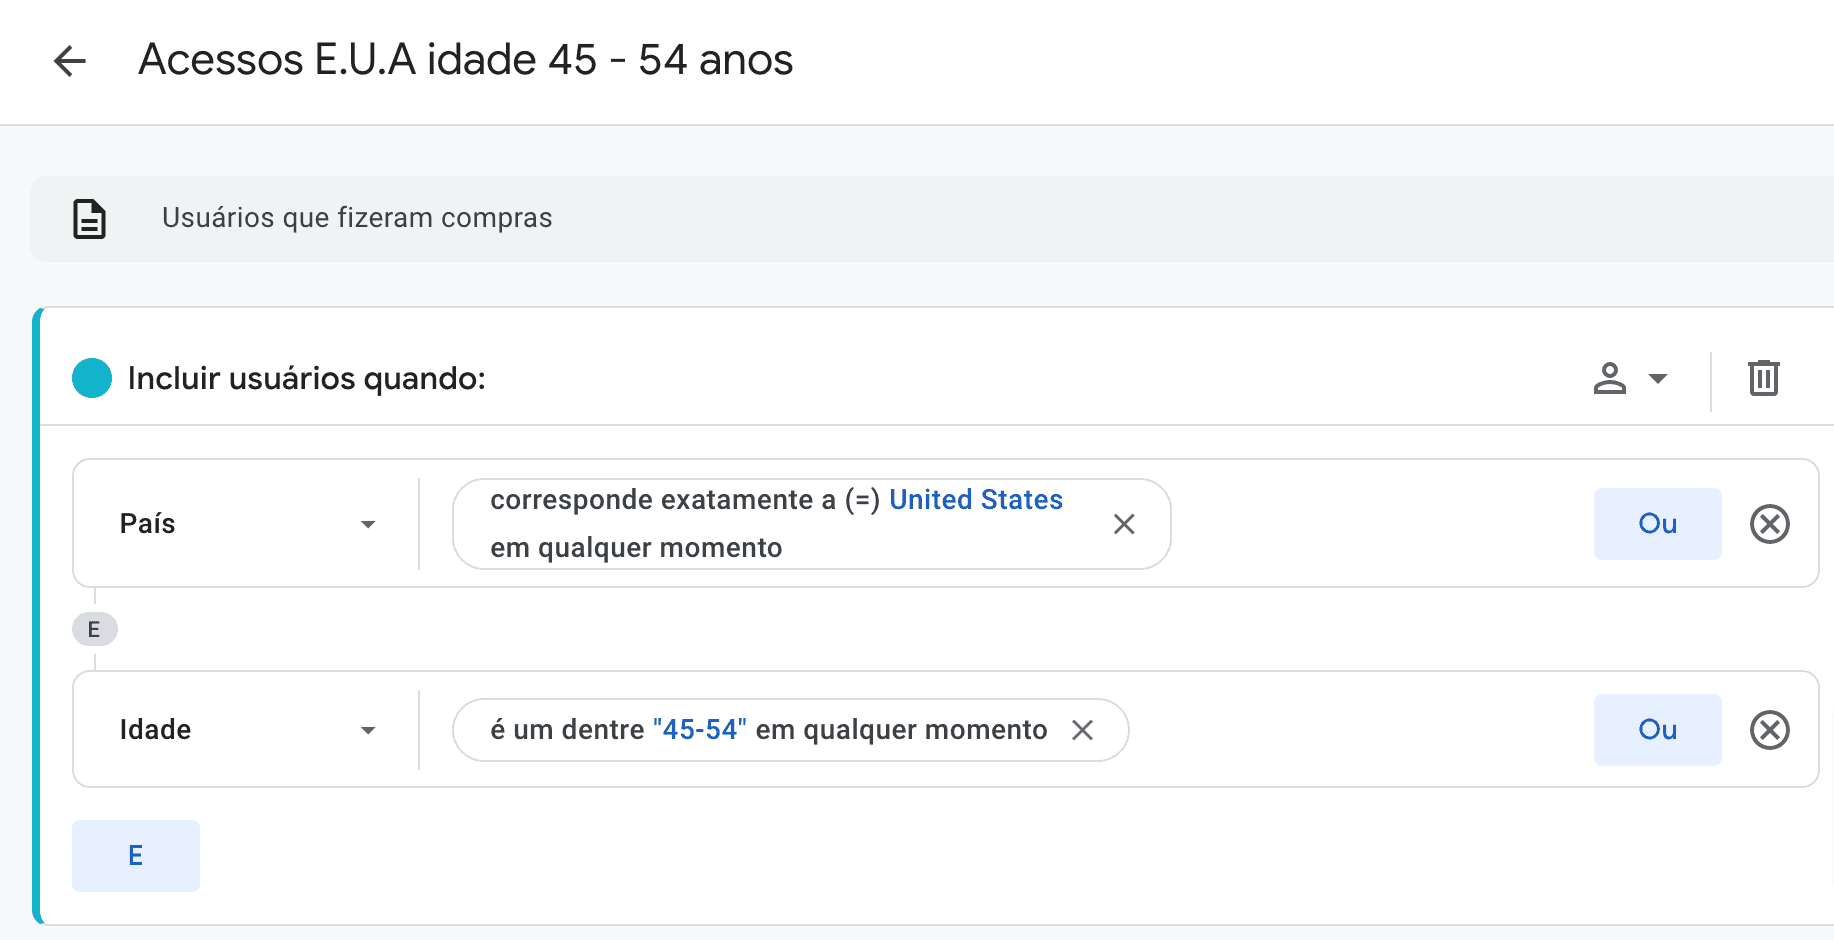The image size is (1834, 940).
Task: Select the "45-54" value link
Action: [x=700, y=729]
